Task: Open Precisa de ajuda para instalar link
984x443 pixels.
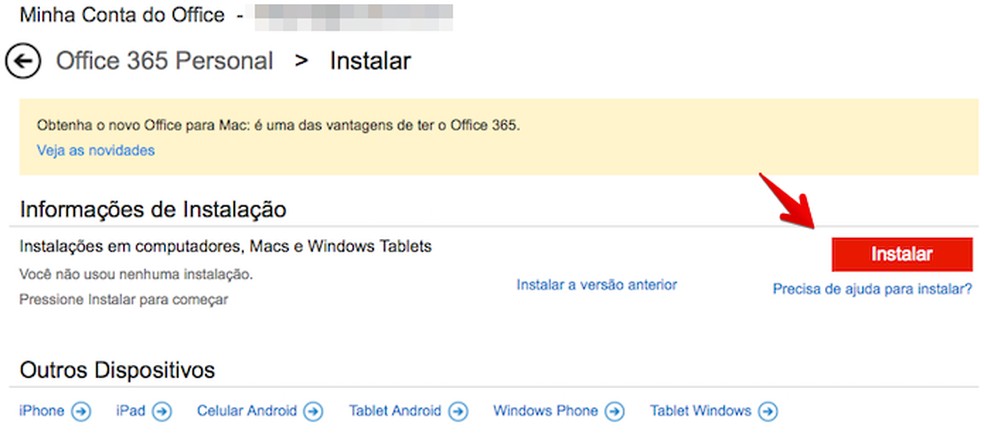Action: (x=872, y=290)
